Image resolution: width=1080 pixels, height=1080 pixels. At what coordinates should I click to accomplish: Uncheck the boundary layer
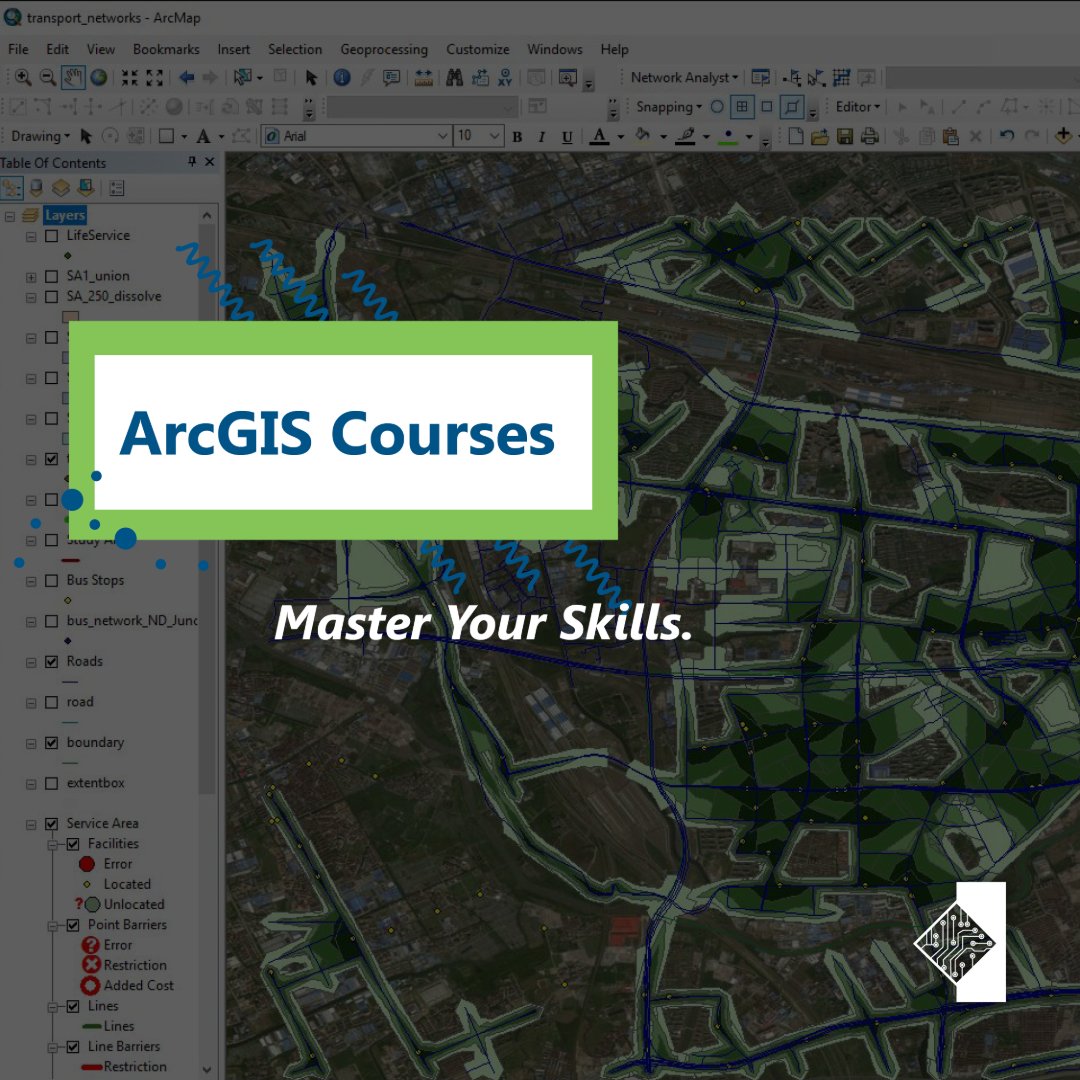52,743
